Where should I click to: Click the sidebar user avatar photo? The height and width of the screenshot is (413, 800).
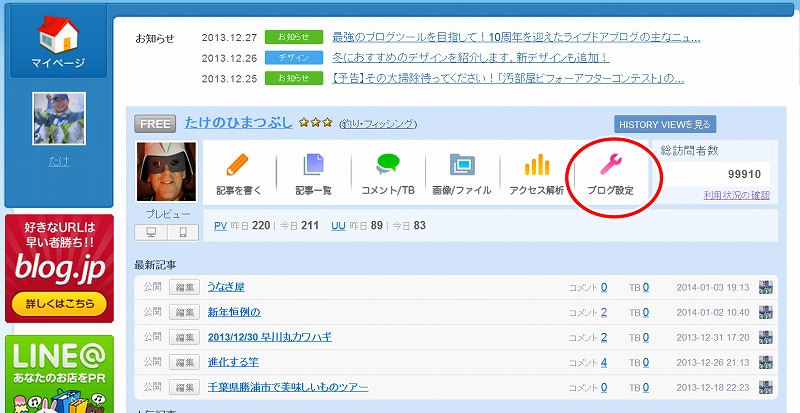[x=59, y=118]
